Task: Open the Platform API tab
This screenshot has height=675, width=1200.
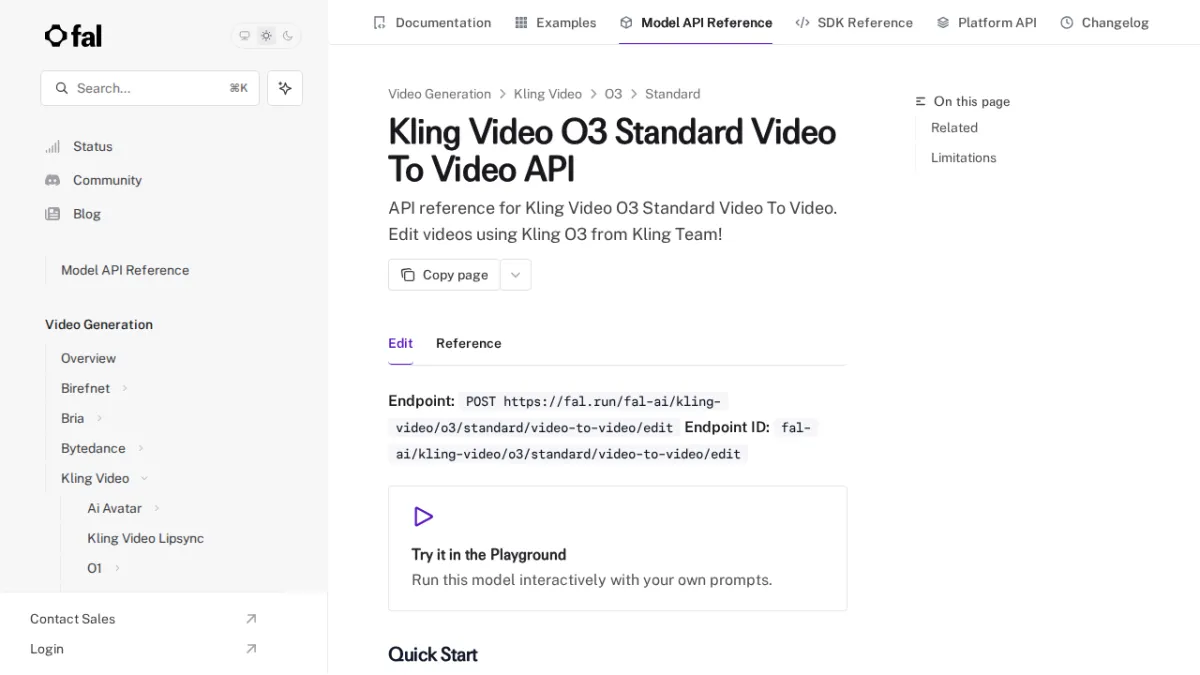Action: (x=987, y=22)
